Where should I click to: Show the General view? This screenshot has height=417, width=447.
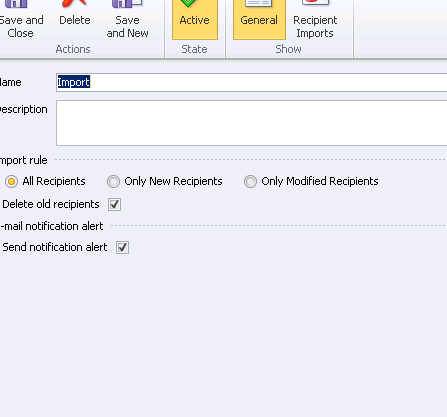[259, 20]
